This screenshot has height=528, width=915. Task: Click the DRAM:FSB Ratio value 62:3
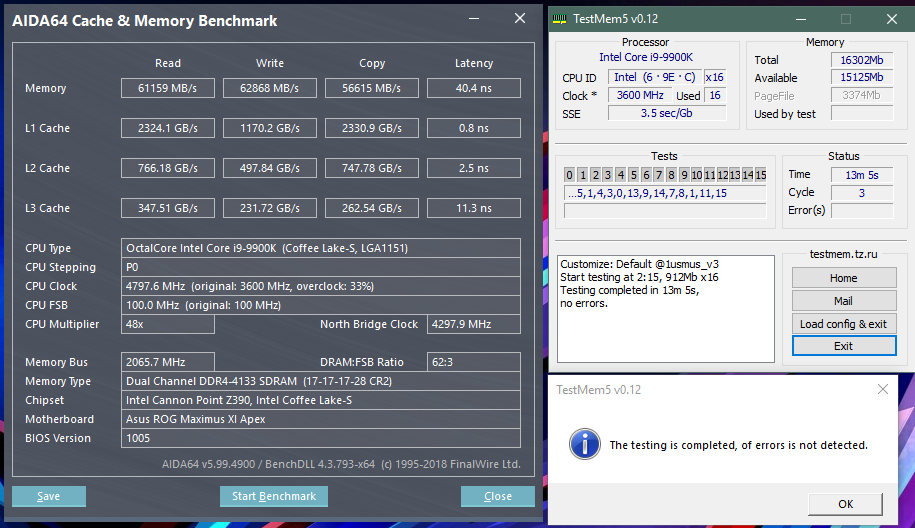[x=474, y=362]
